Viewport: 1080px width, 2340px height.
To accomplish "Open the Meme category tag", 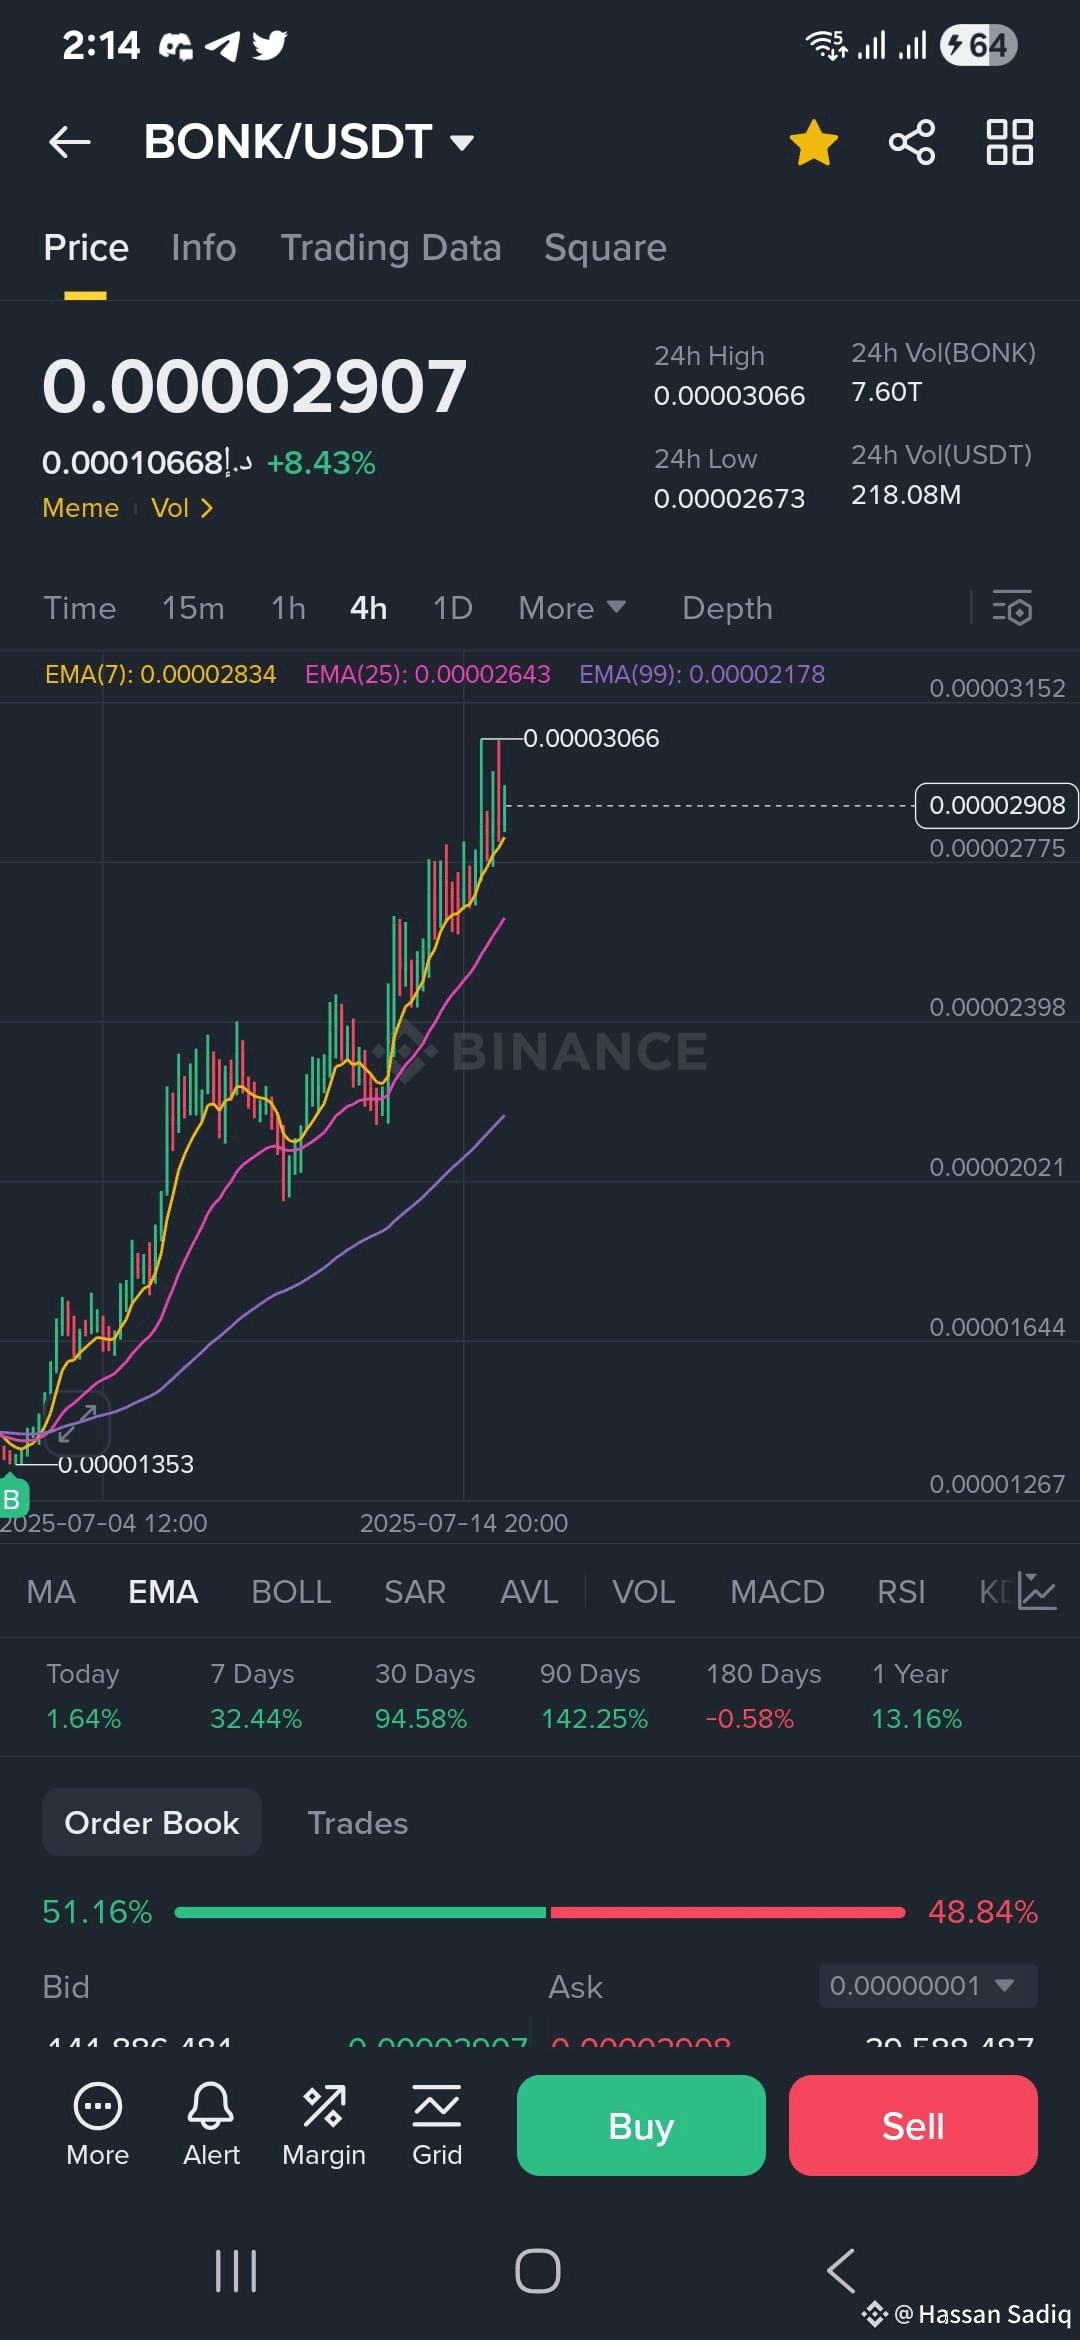I will tap(80, 508).
